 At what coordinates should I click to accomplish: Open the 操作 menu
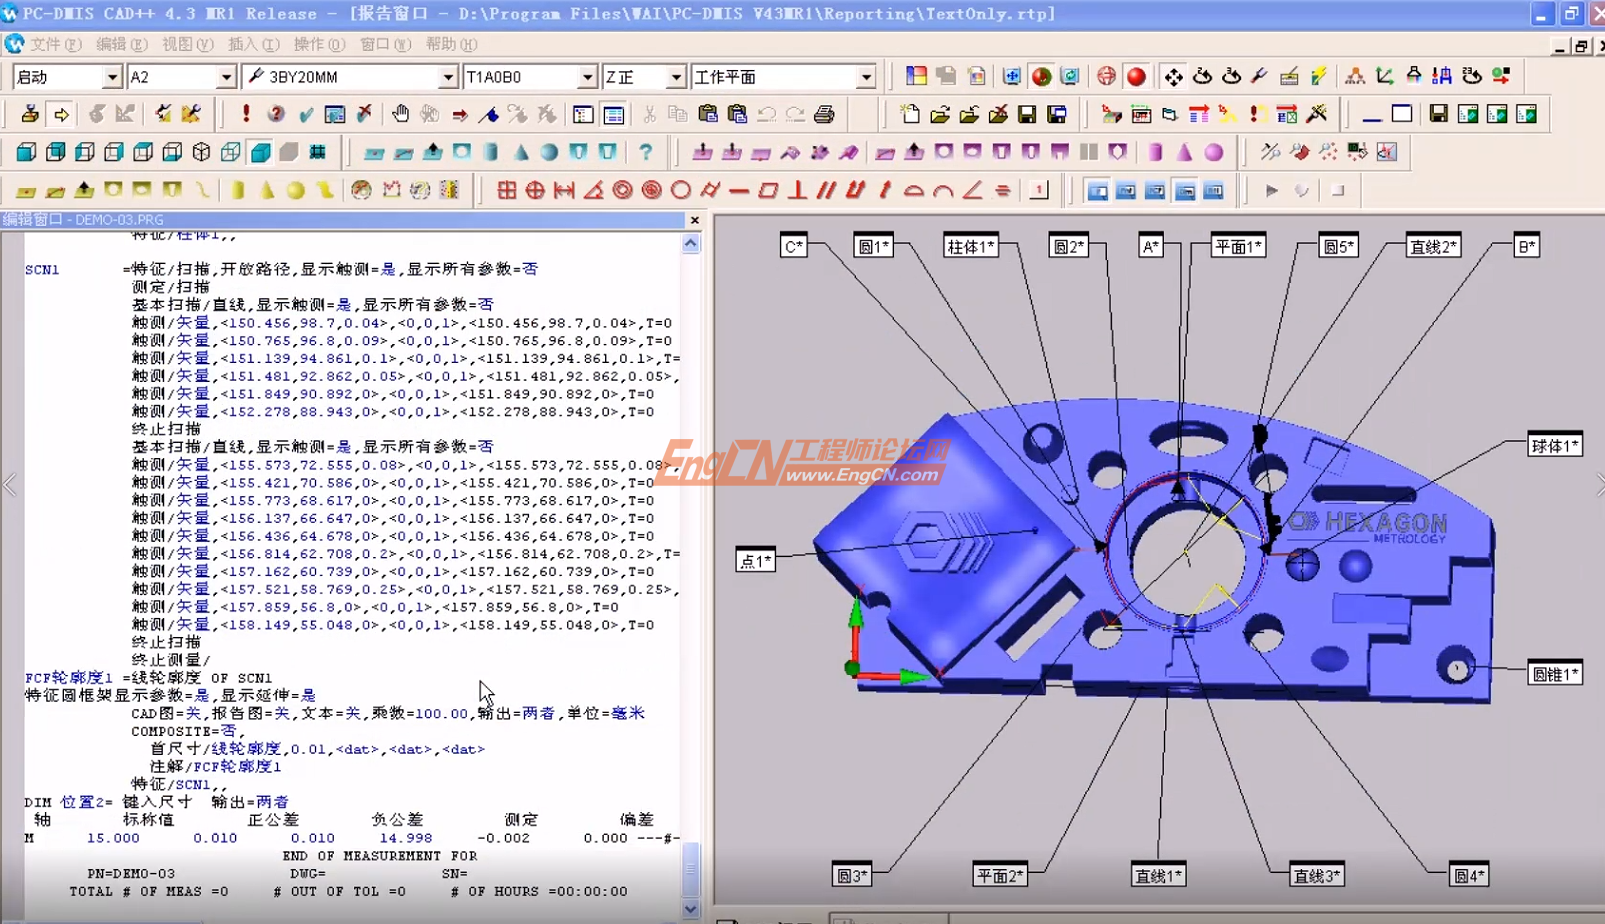pos(319,44)
